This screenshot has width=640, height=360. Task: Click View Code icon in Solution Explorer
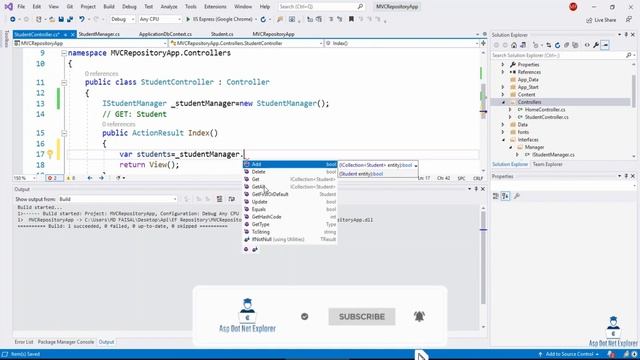(x=587, y=45)
